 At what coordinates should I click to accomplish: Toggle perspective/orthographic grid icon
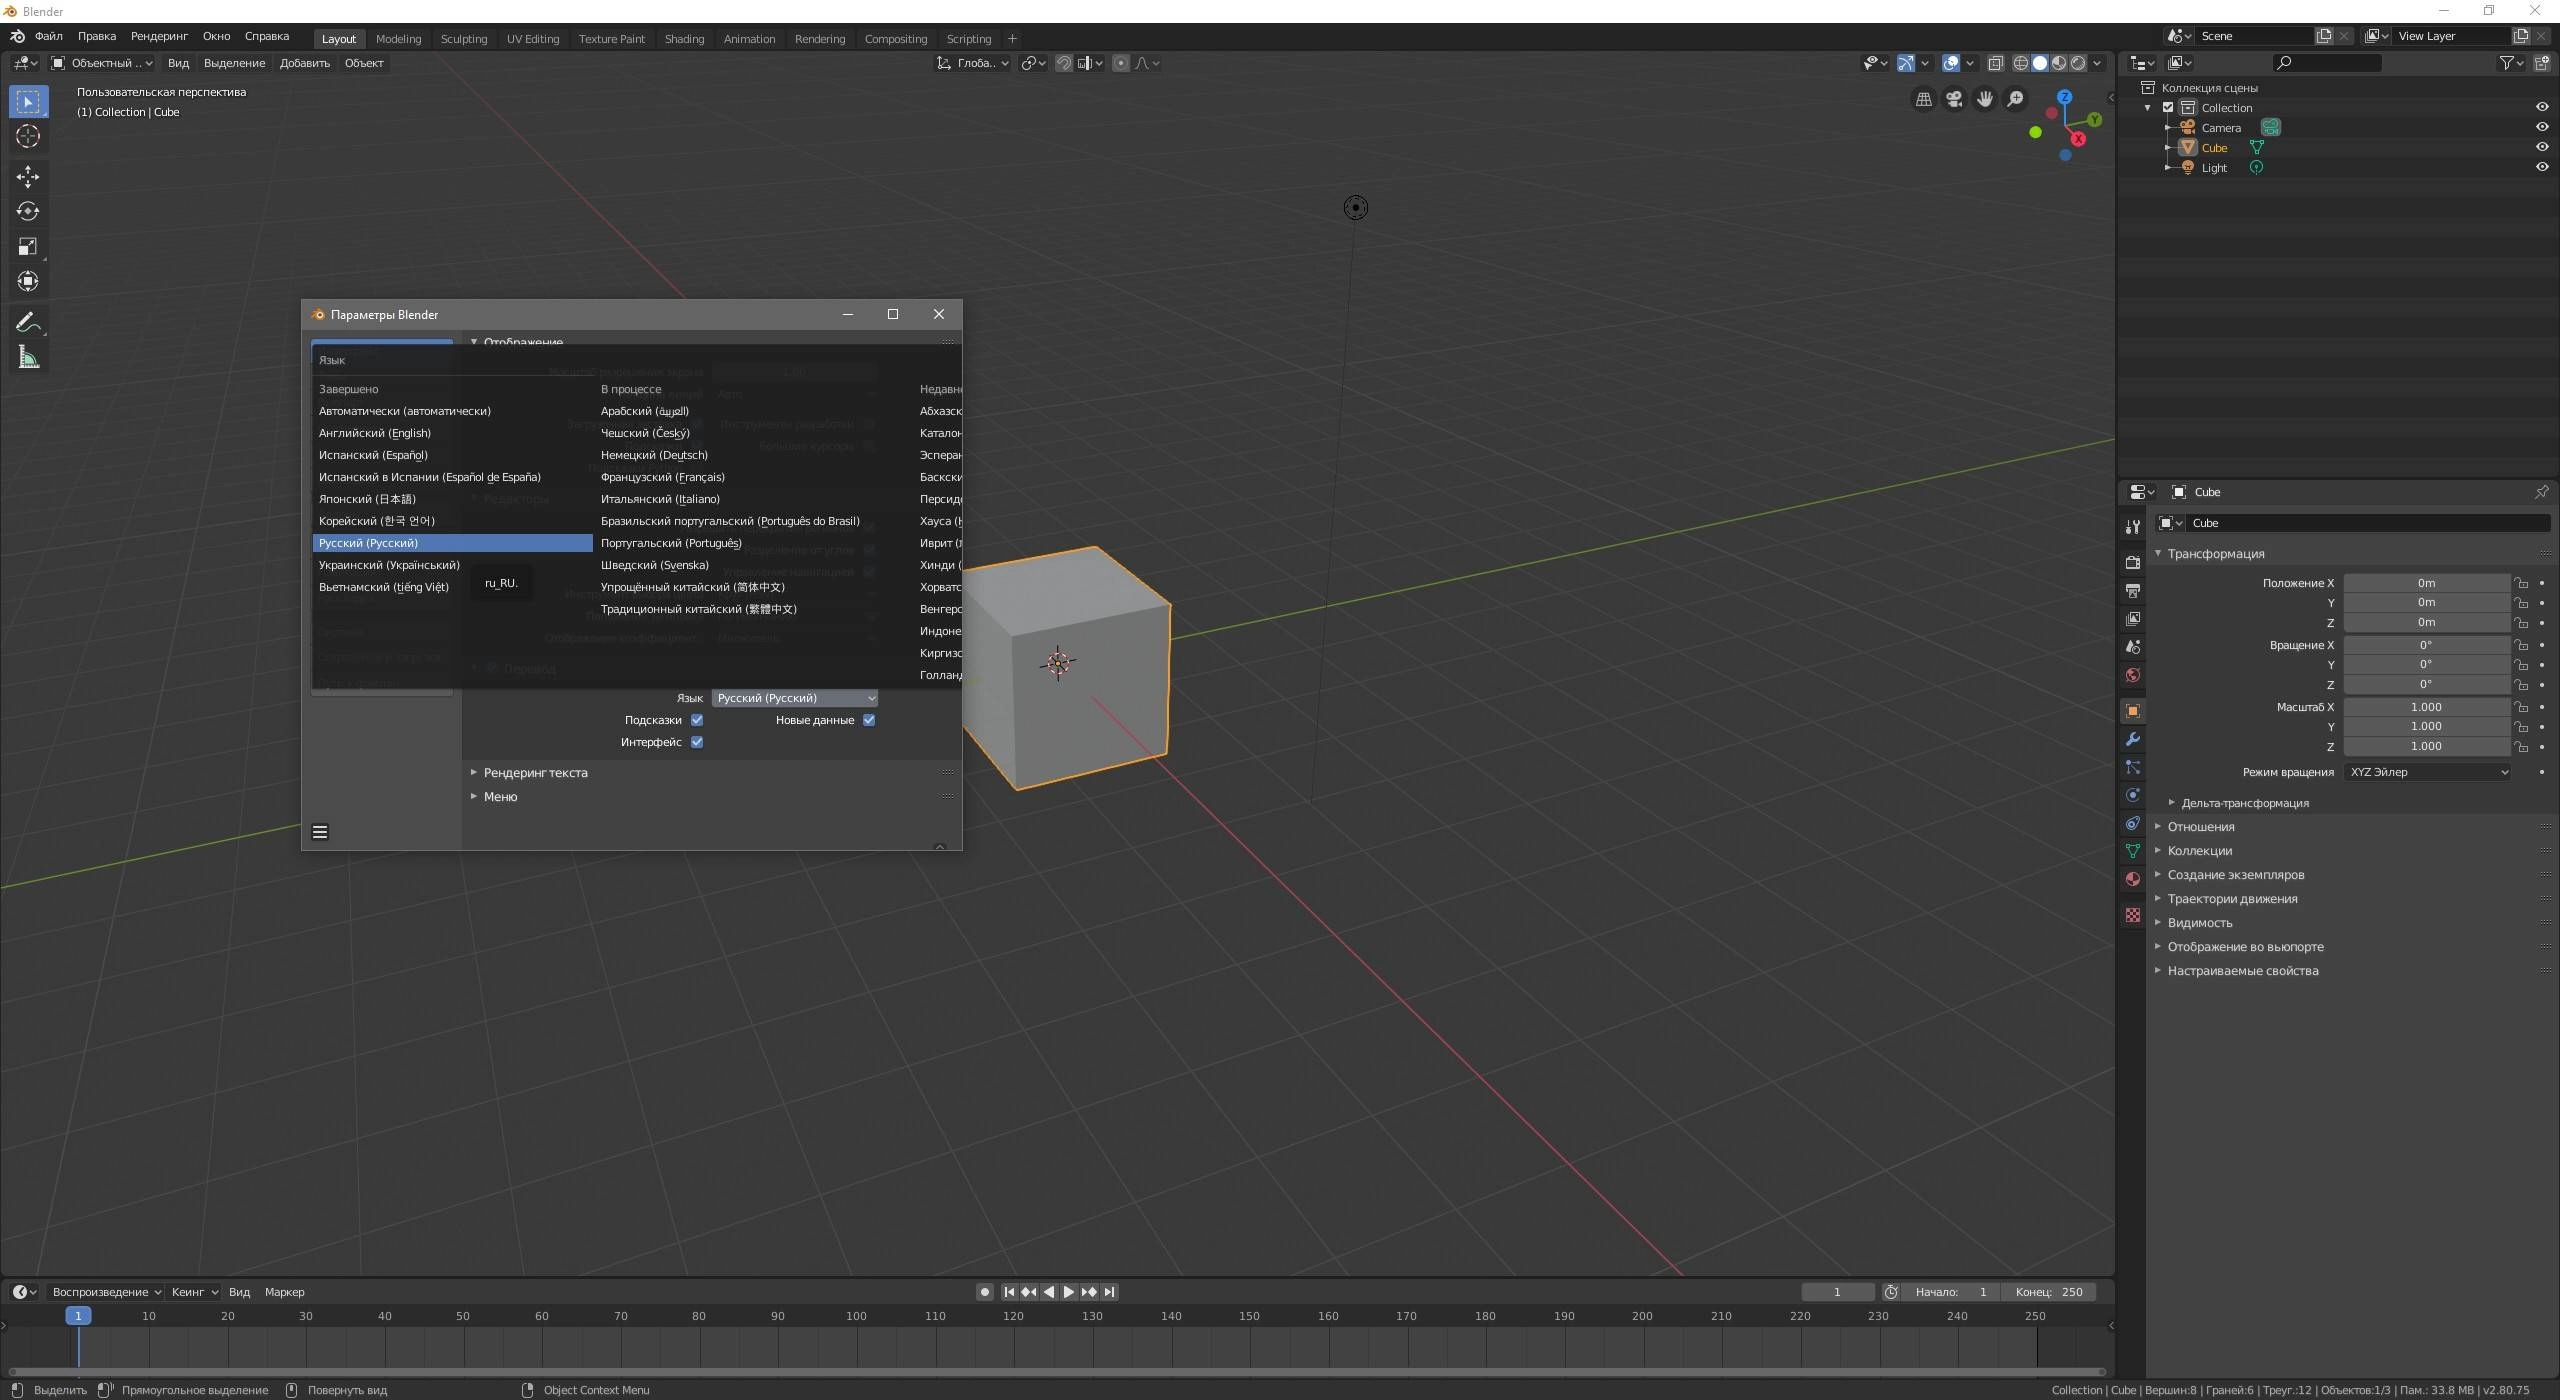[x=1923, y=99]
